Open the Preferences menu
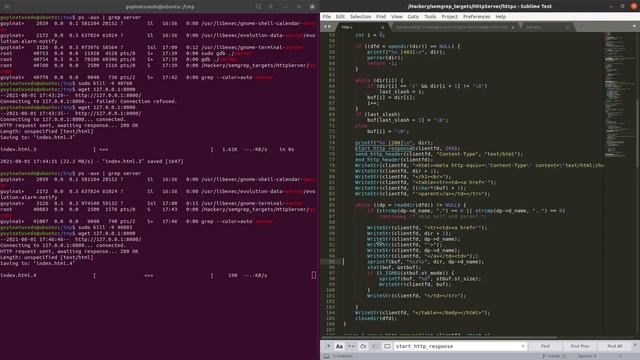The width and height of the screenshot is (640, 360). 476,17
